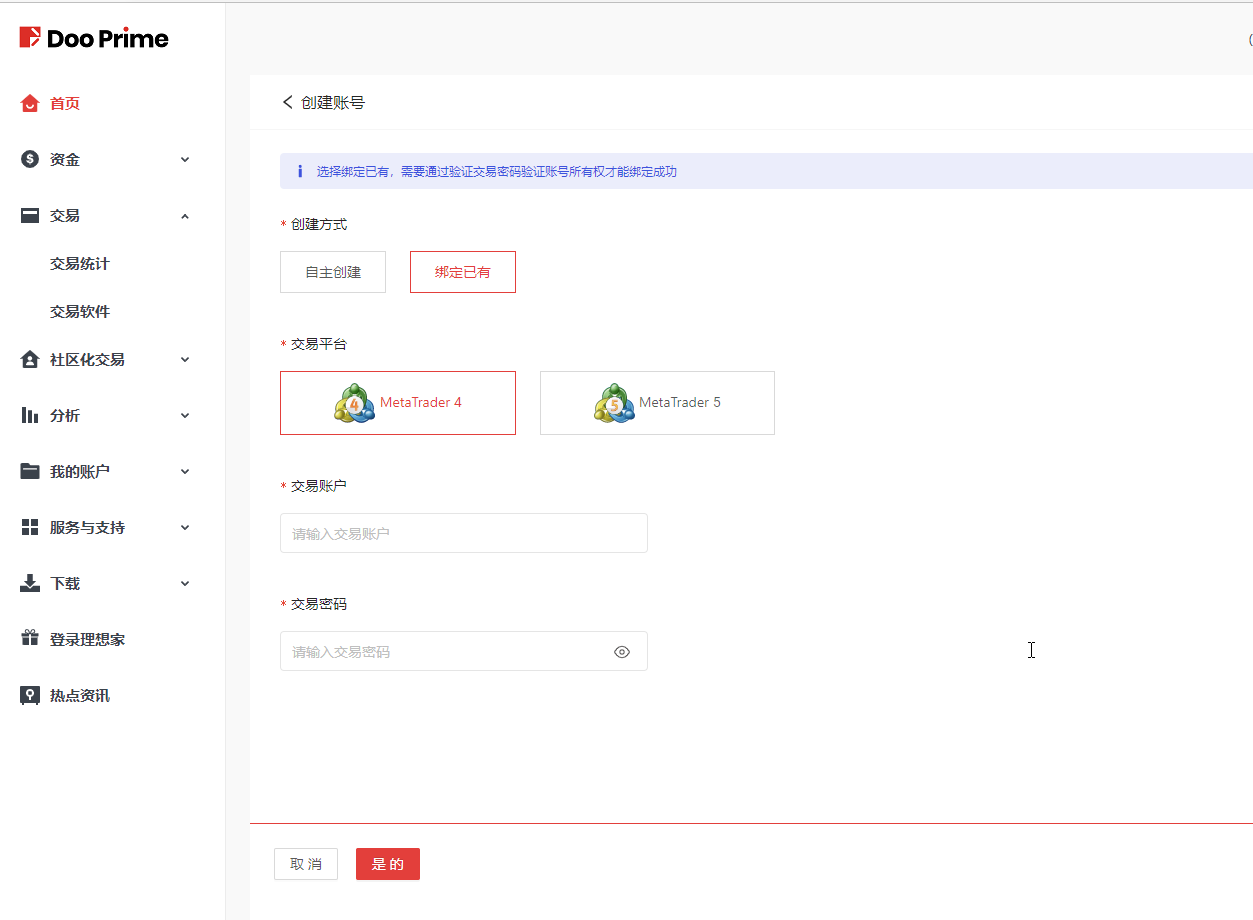Open the 交易软件 submenu item
The image size is (1253, 920).
[80, 312]
